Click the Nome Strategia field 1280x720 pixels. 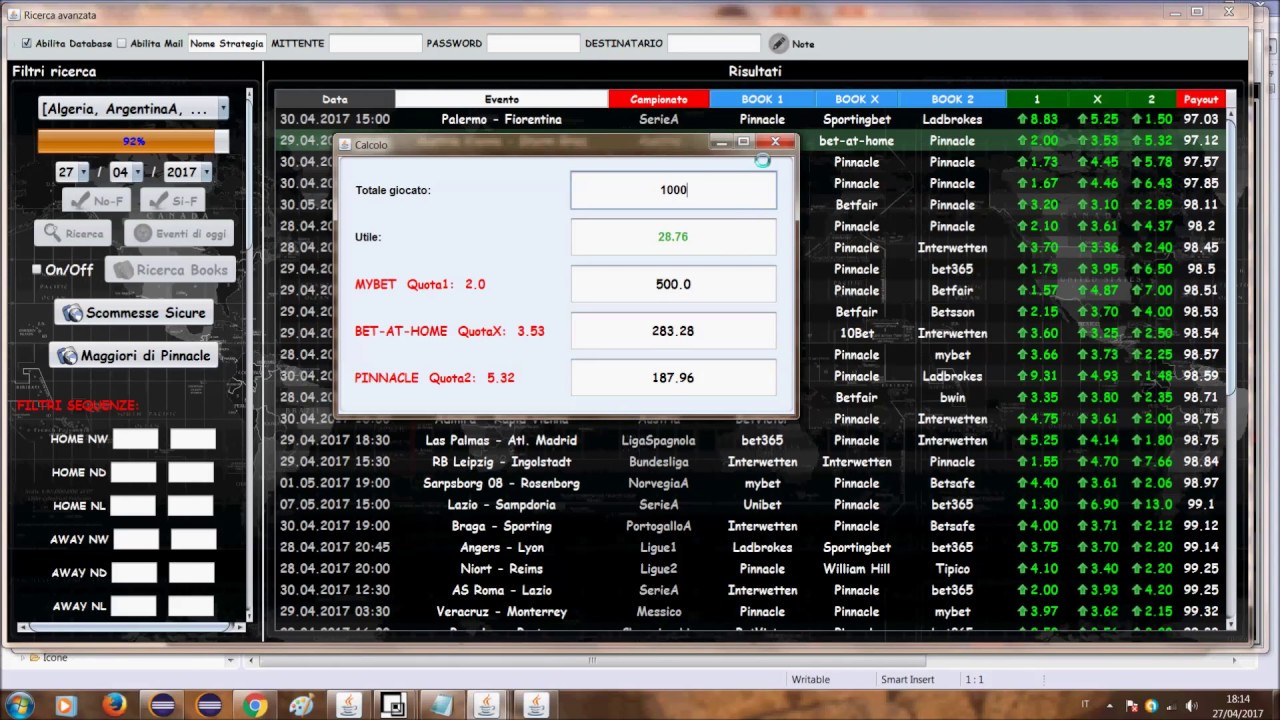(227, 43)
